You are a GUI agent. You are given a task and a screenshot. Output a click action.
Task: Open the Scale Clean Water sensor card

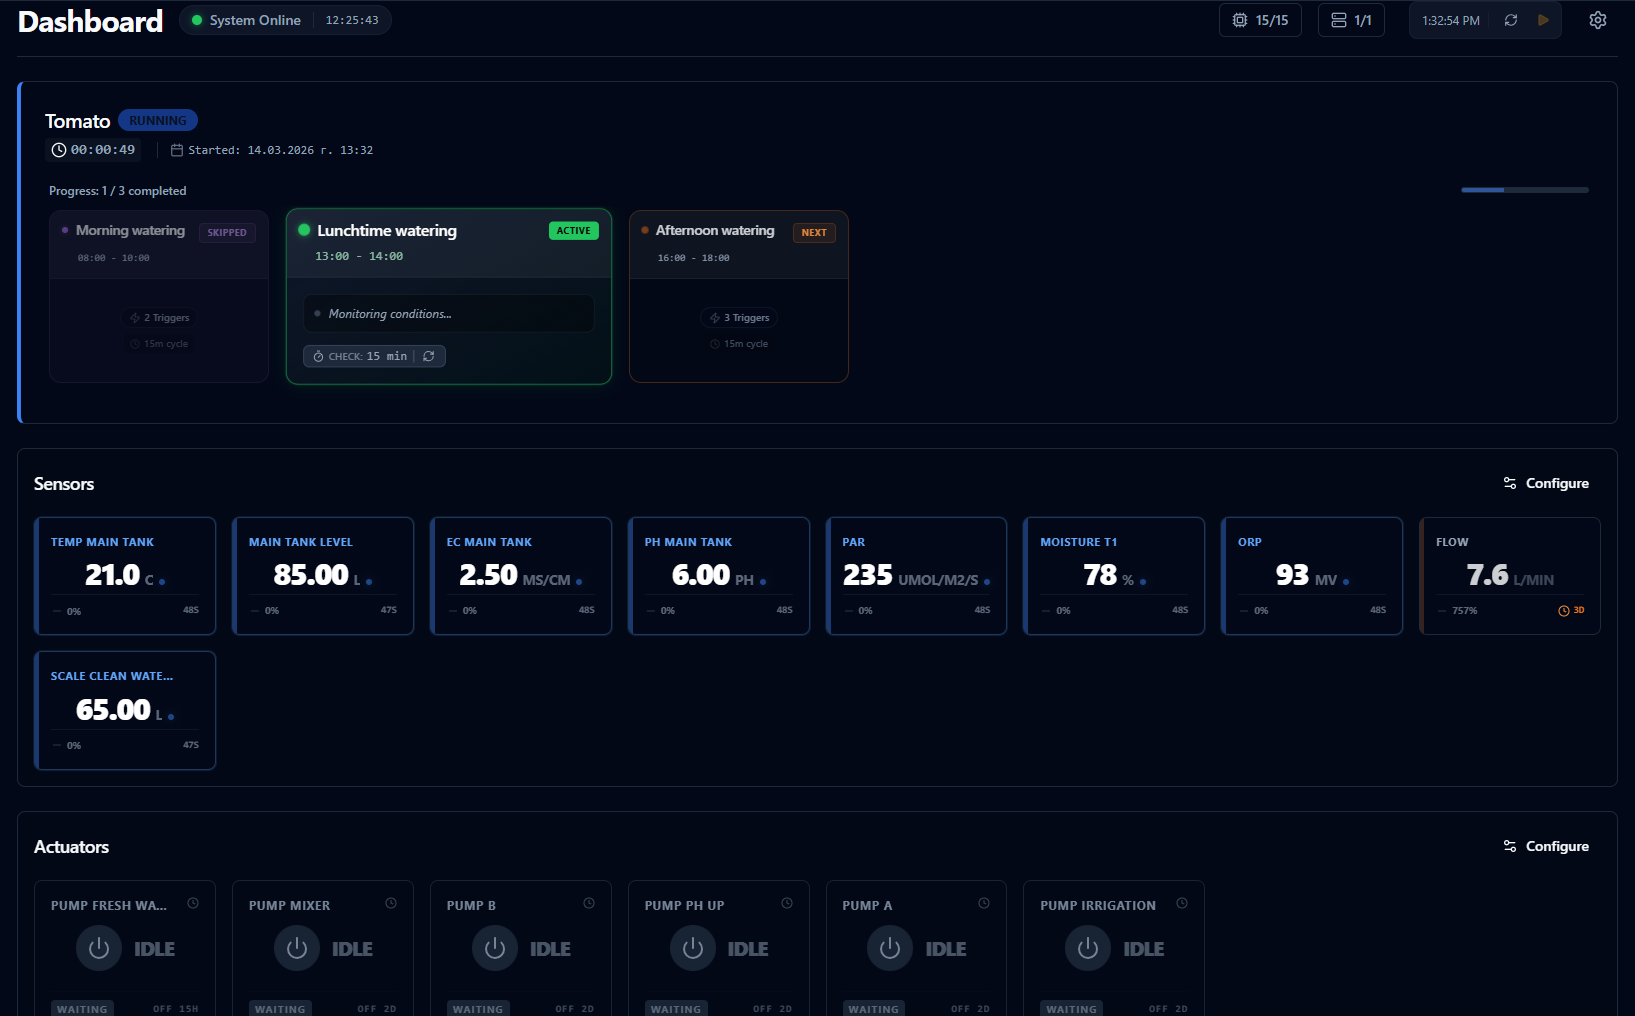click(125, 710)
